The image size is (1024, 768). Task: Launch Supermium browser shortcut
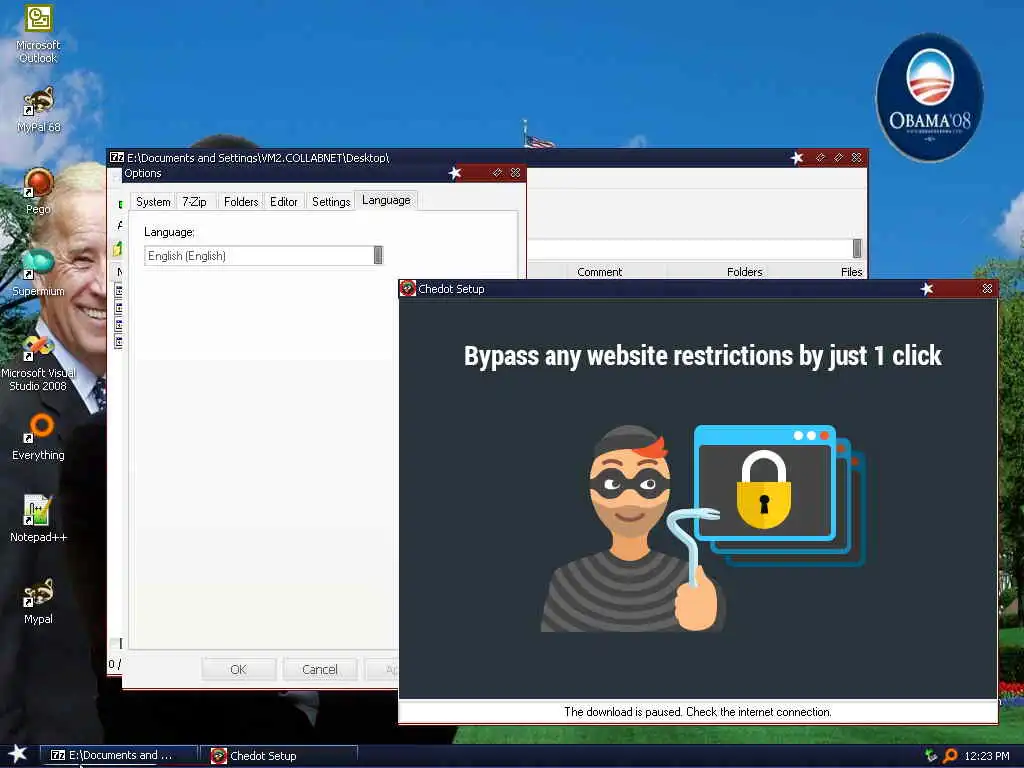[38, 273]
